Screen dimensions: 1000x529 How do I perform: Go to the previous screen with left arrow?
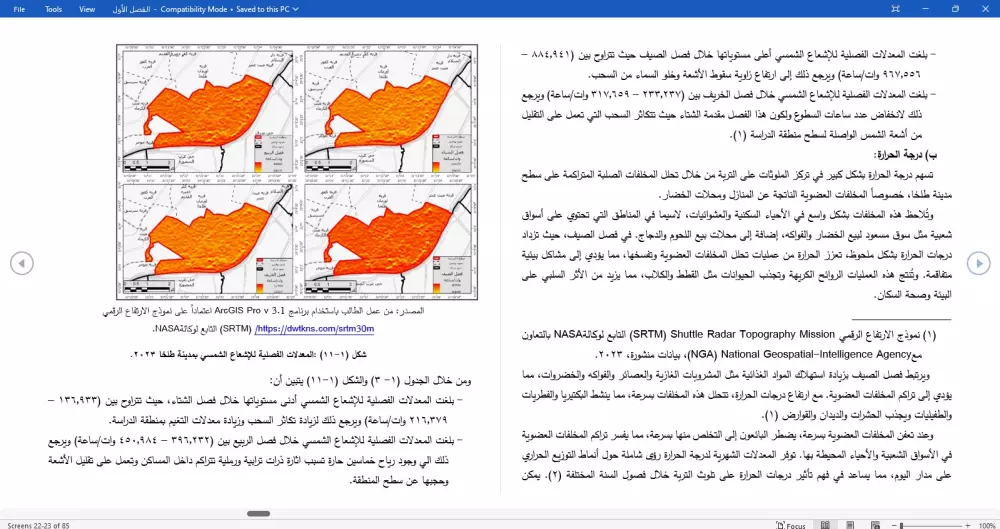coord(22,263)
